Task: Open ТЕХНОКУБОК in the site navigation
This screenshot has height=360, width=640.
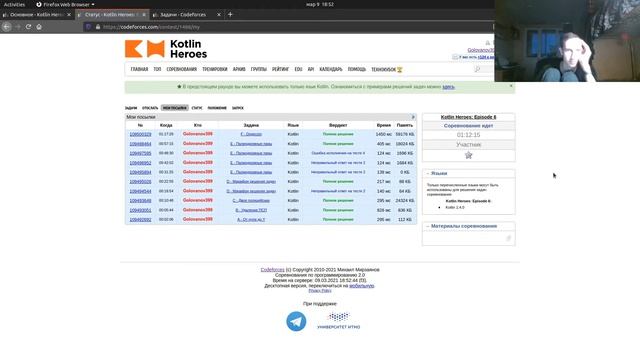Action: click(383, 70)
